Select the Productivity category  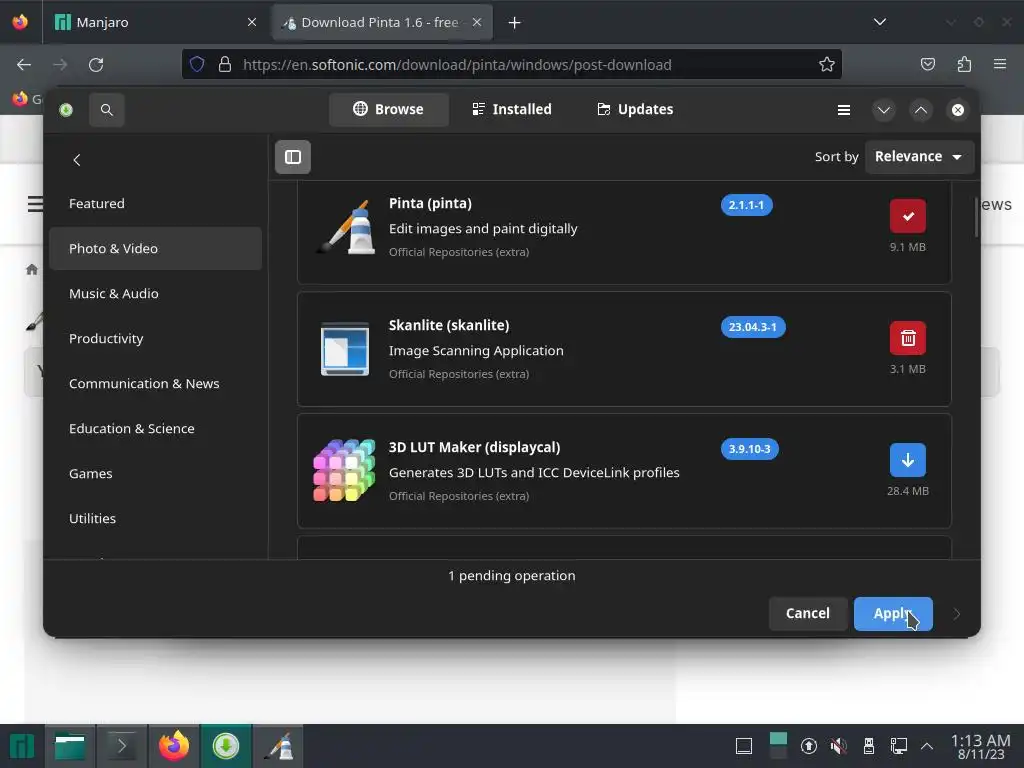click(155, 338)
